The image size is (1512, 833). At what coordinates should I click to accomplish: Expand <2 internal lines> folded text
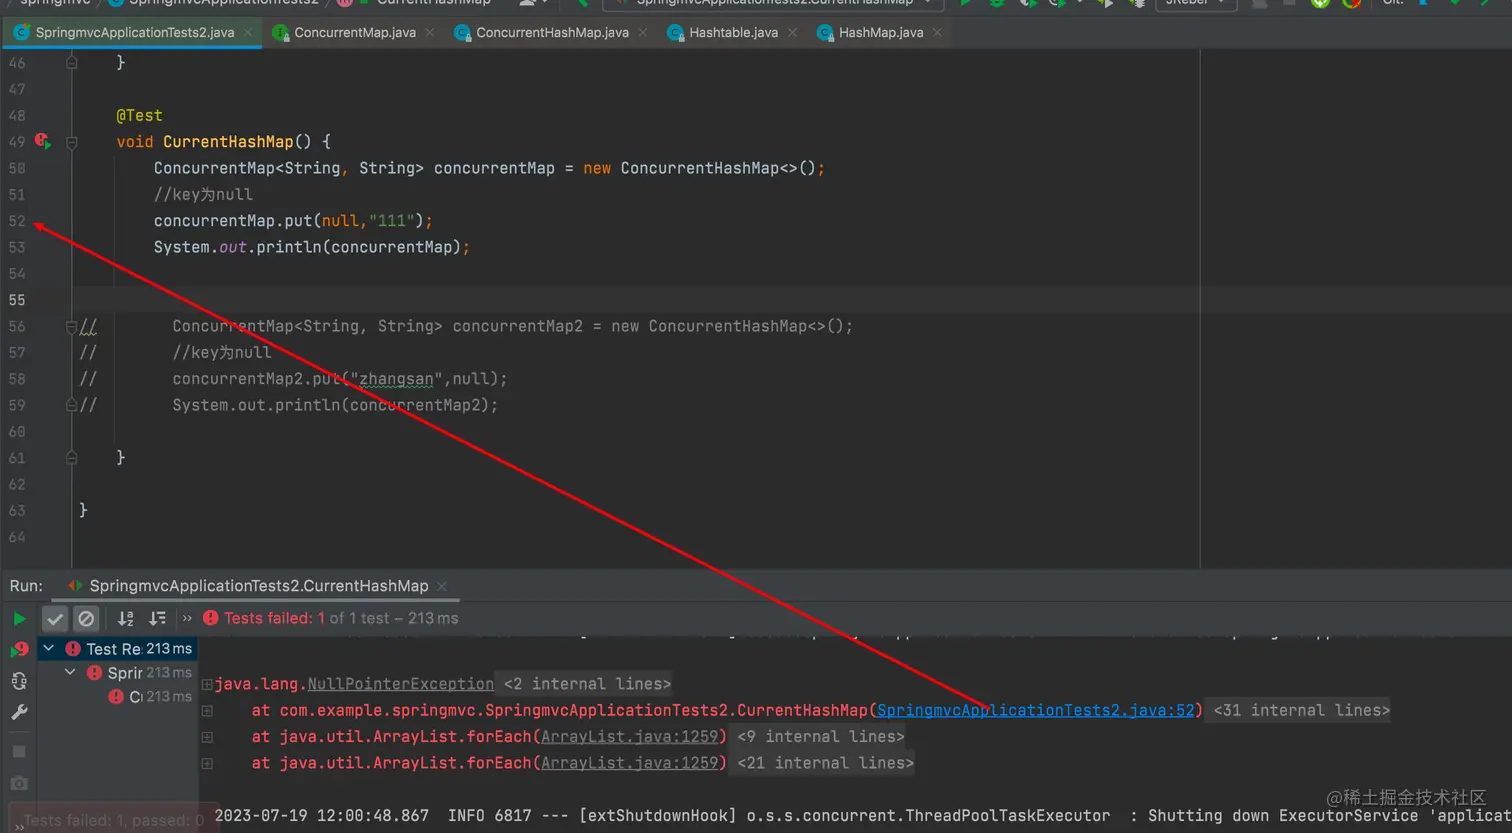point(587,684)
